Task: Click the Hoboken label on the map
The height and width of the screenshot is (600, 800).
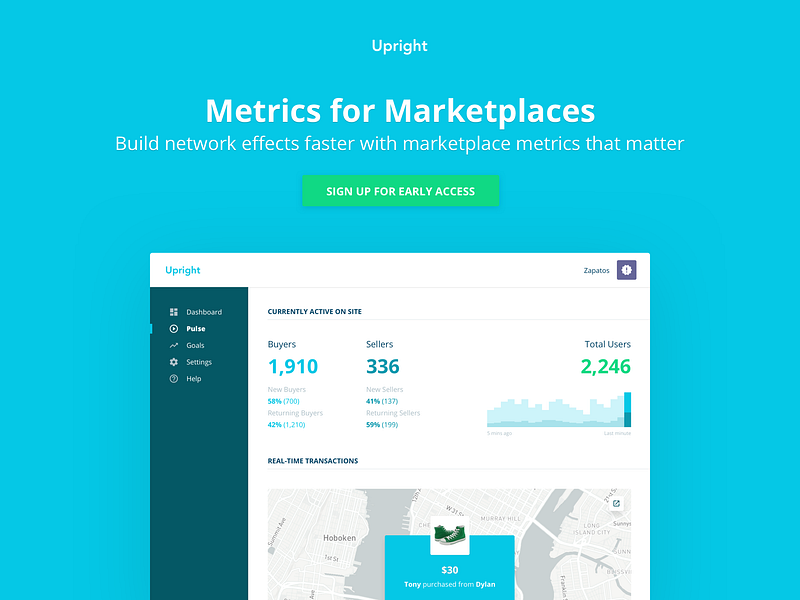Action: coord(339,538)
